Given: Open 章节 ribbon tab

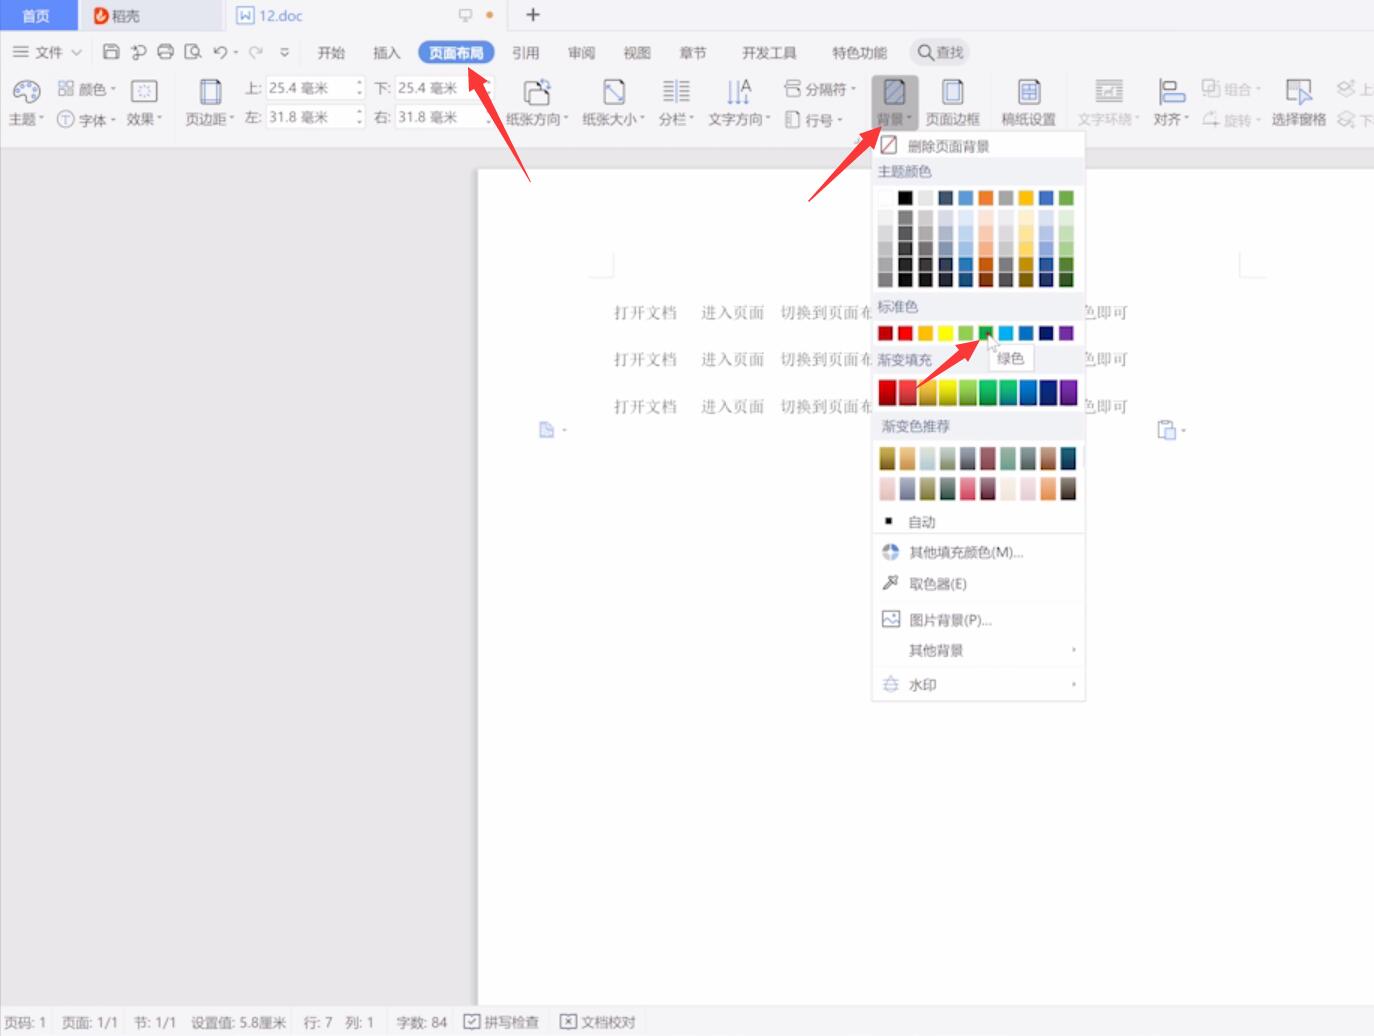Looking at the screenshot, I should (x=693, y=53).
